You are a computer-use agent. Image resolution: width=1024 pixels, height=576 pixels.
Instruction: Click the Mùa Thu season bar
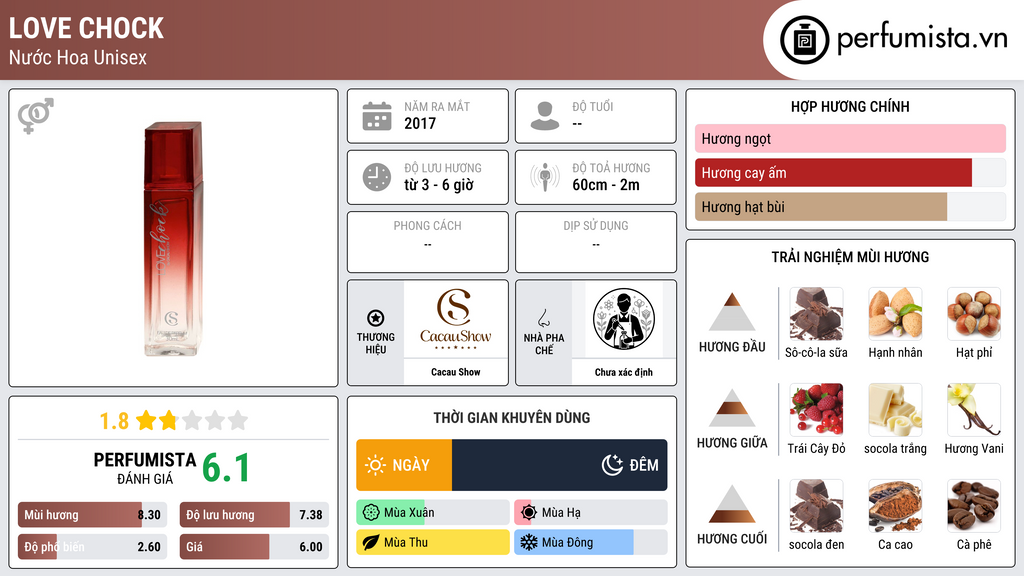[432, 542]
